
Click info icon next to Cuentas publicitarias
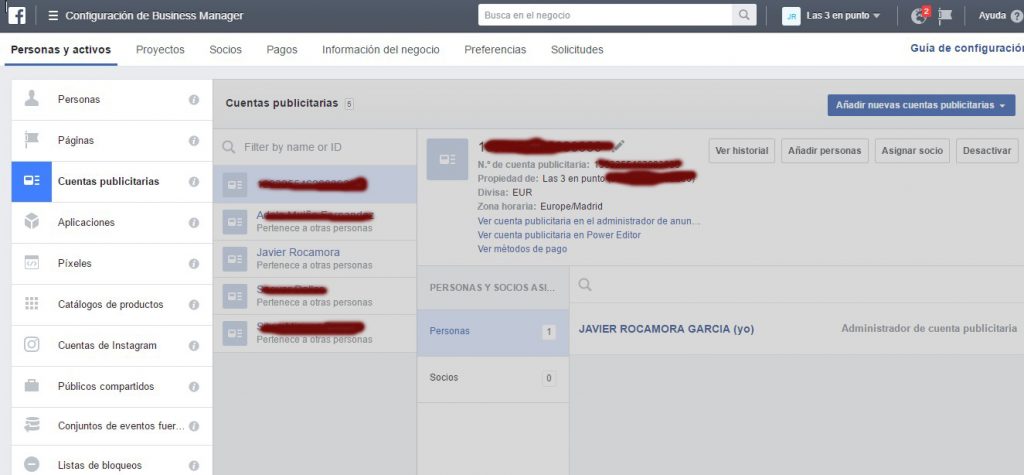(194, 182)
